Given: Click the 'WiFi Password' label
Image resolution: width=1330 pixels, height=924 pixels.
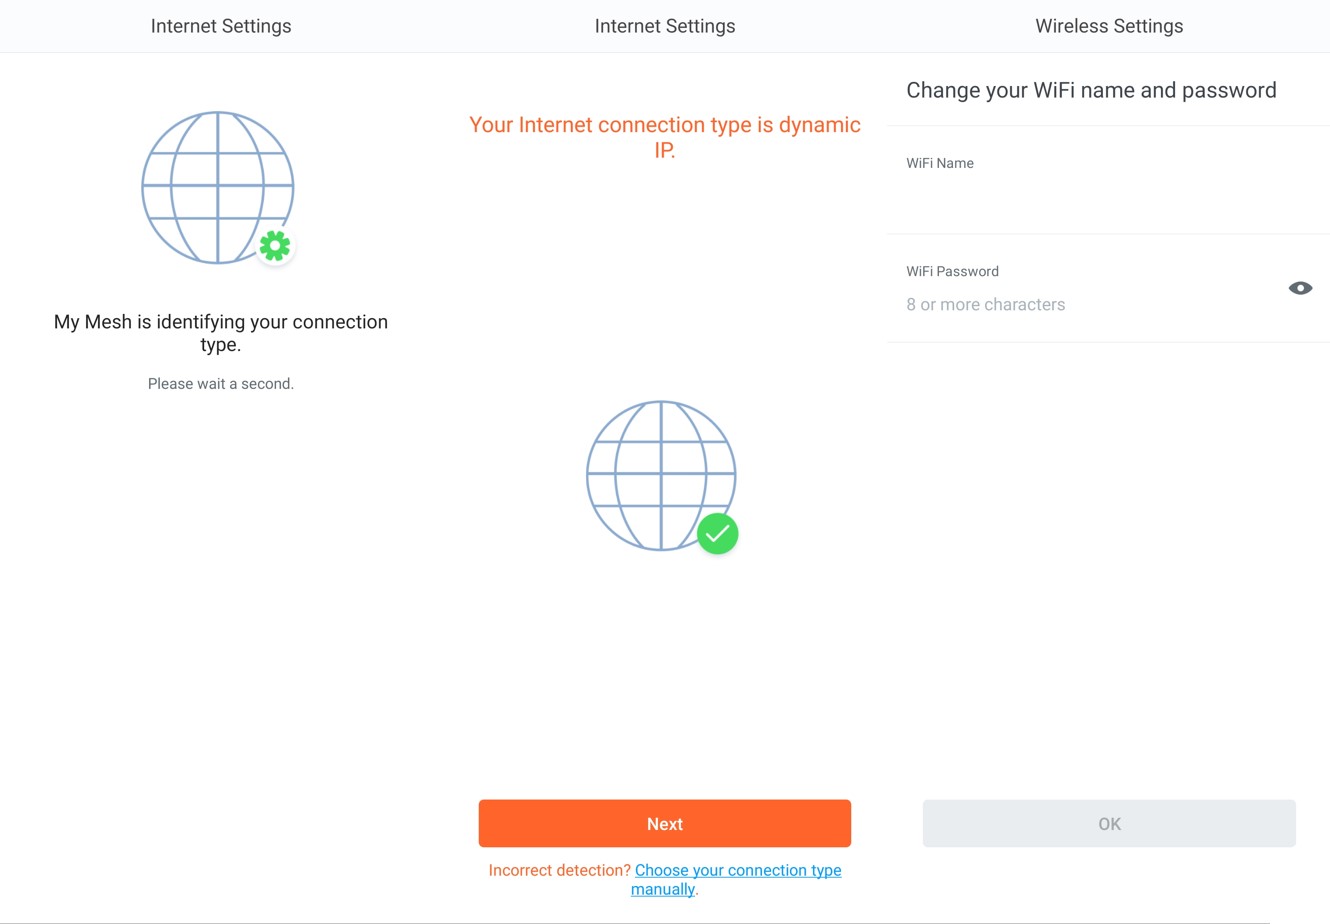Looking at the screenshot, I should click(952, 271).
